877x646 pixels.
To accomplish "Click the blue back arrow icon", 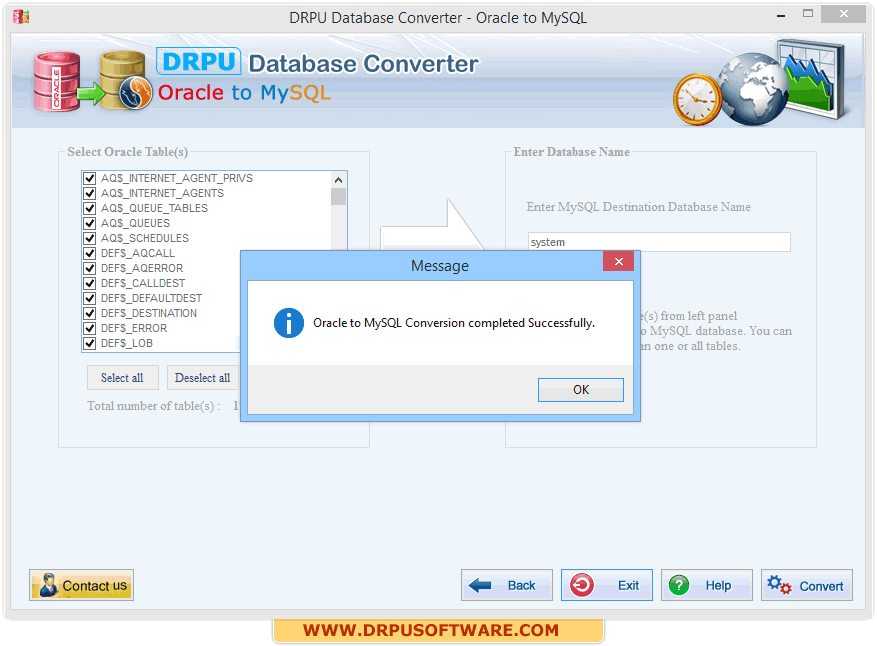I will [480, 586].
